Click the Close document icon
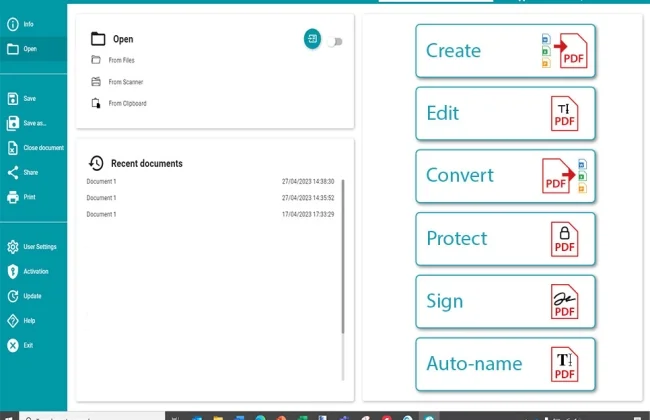 click(12, 148)
